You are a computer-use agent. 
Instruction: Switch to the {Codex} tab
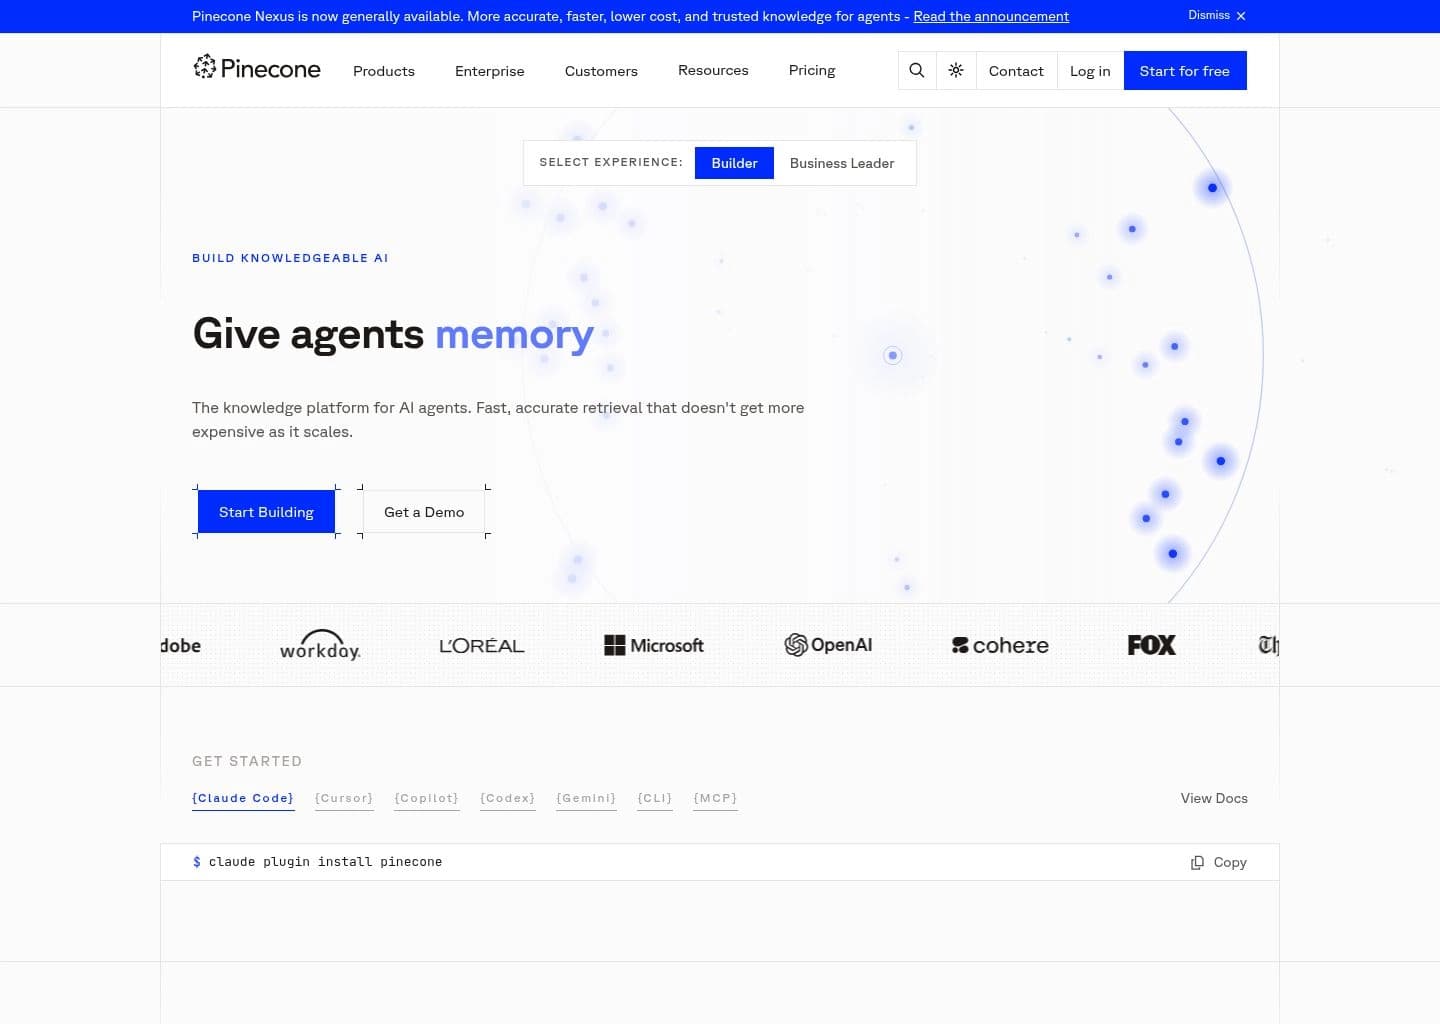[x=508, y=798]
